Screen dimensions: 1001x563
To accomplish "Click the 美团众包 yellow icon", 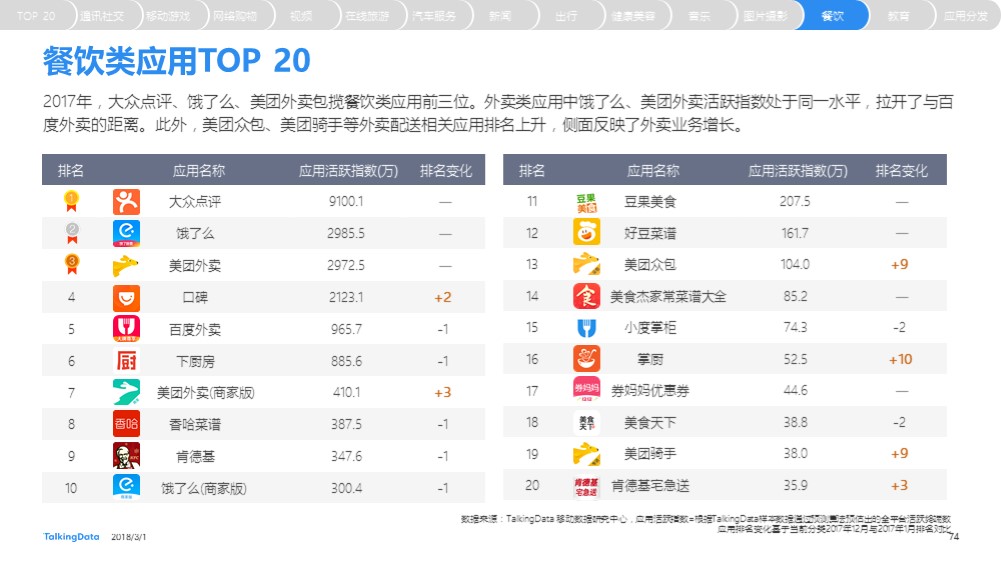I will (x=587, y=264).
